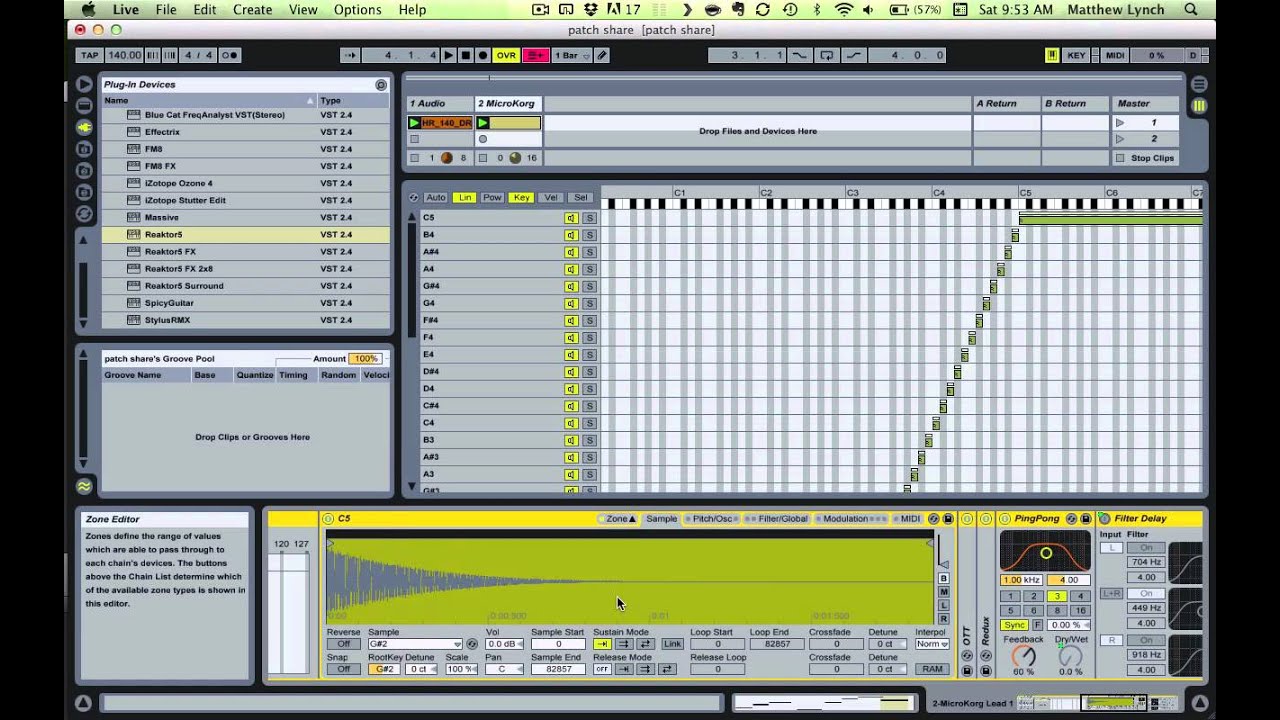Stop playback with the transport Stop button
The height and width of the screenshot is (720, 1280).
pos(465,55)
